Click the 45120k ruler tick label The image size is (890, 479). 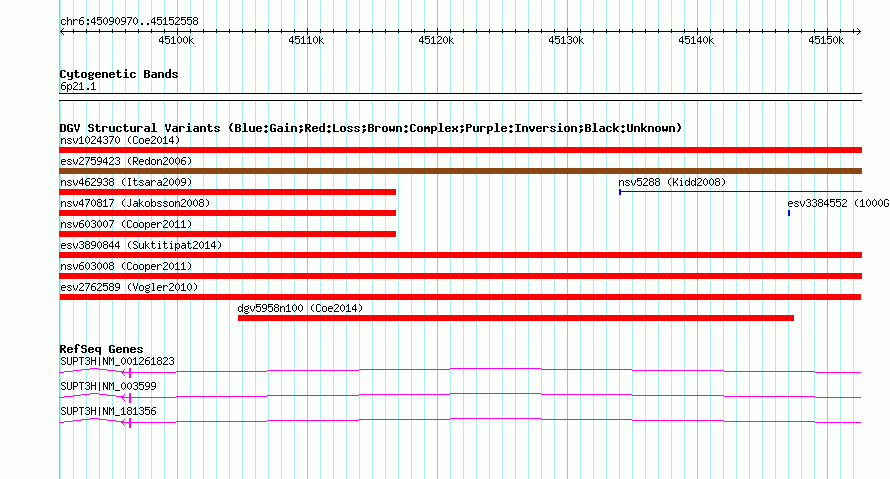pyautogui.click(x=436, y=40)
